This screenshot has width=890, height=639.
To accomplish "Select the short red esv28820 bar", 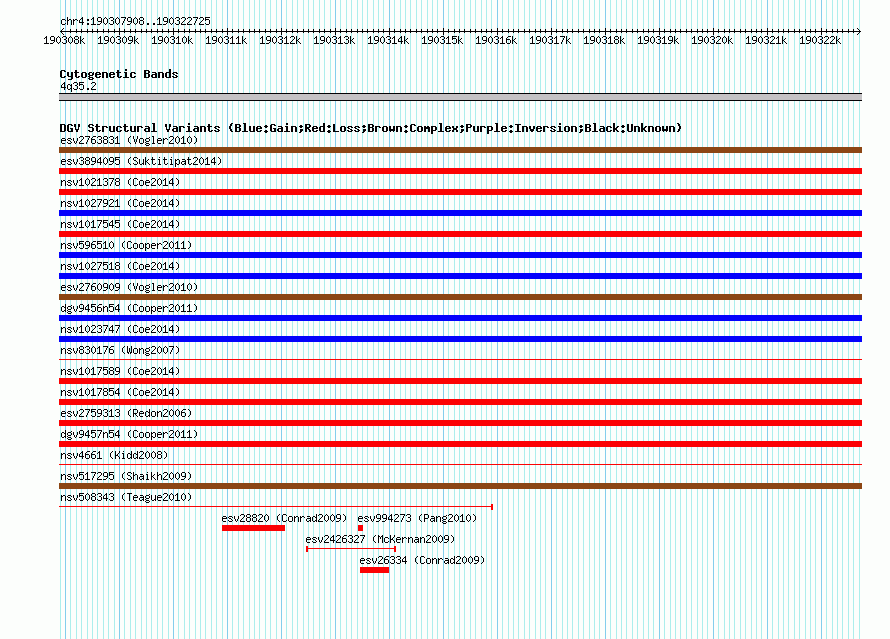I will [x=253, y=528].
